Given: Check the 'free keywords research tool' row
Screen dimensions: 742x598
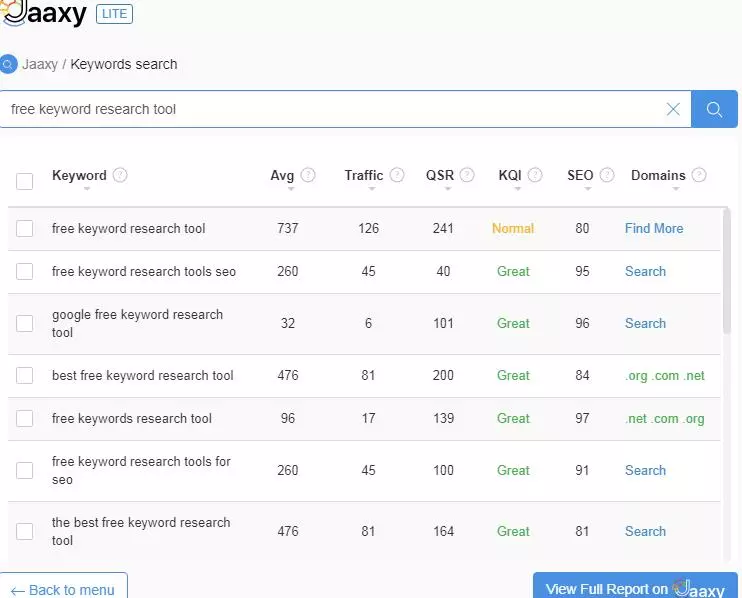Looking at the screenshot, I should [25, 418].
